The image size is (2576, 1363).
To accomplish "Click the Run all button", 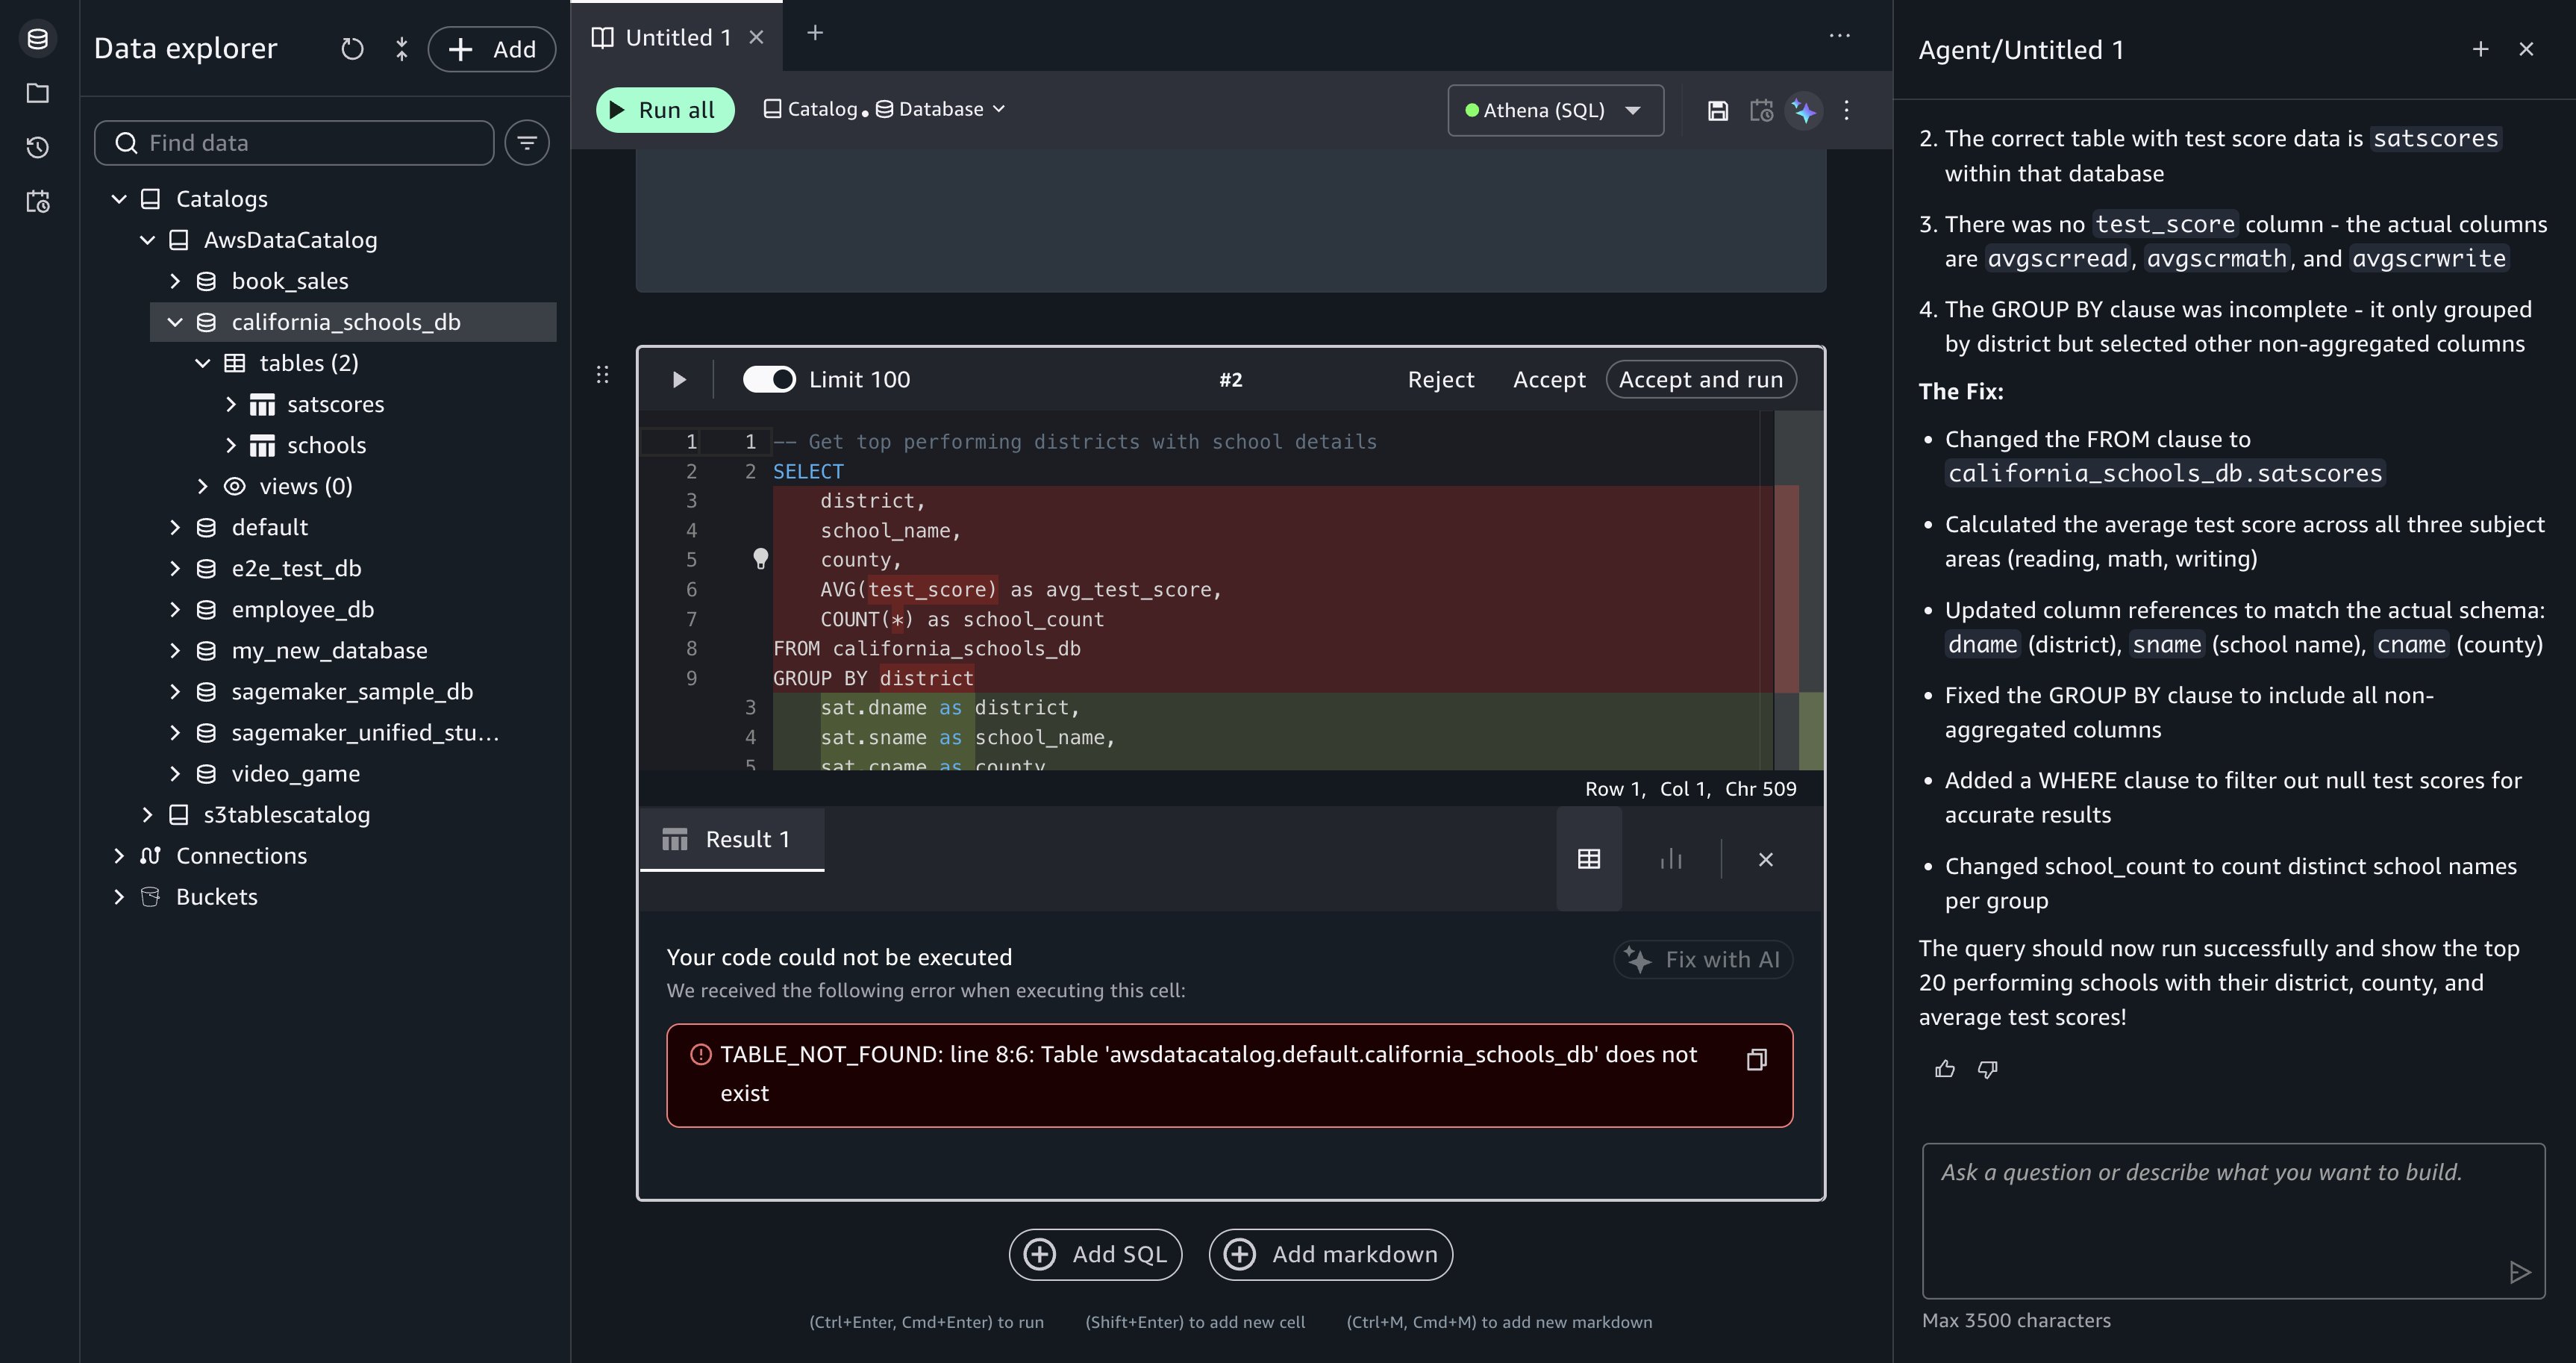I will (x=665, y=110).
